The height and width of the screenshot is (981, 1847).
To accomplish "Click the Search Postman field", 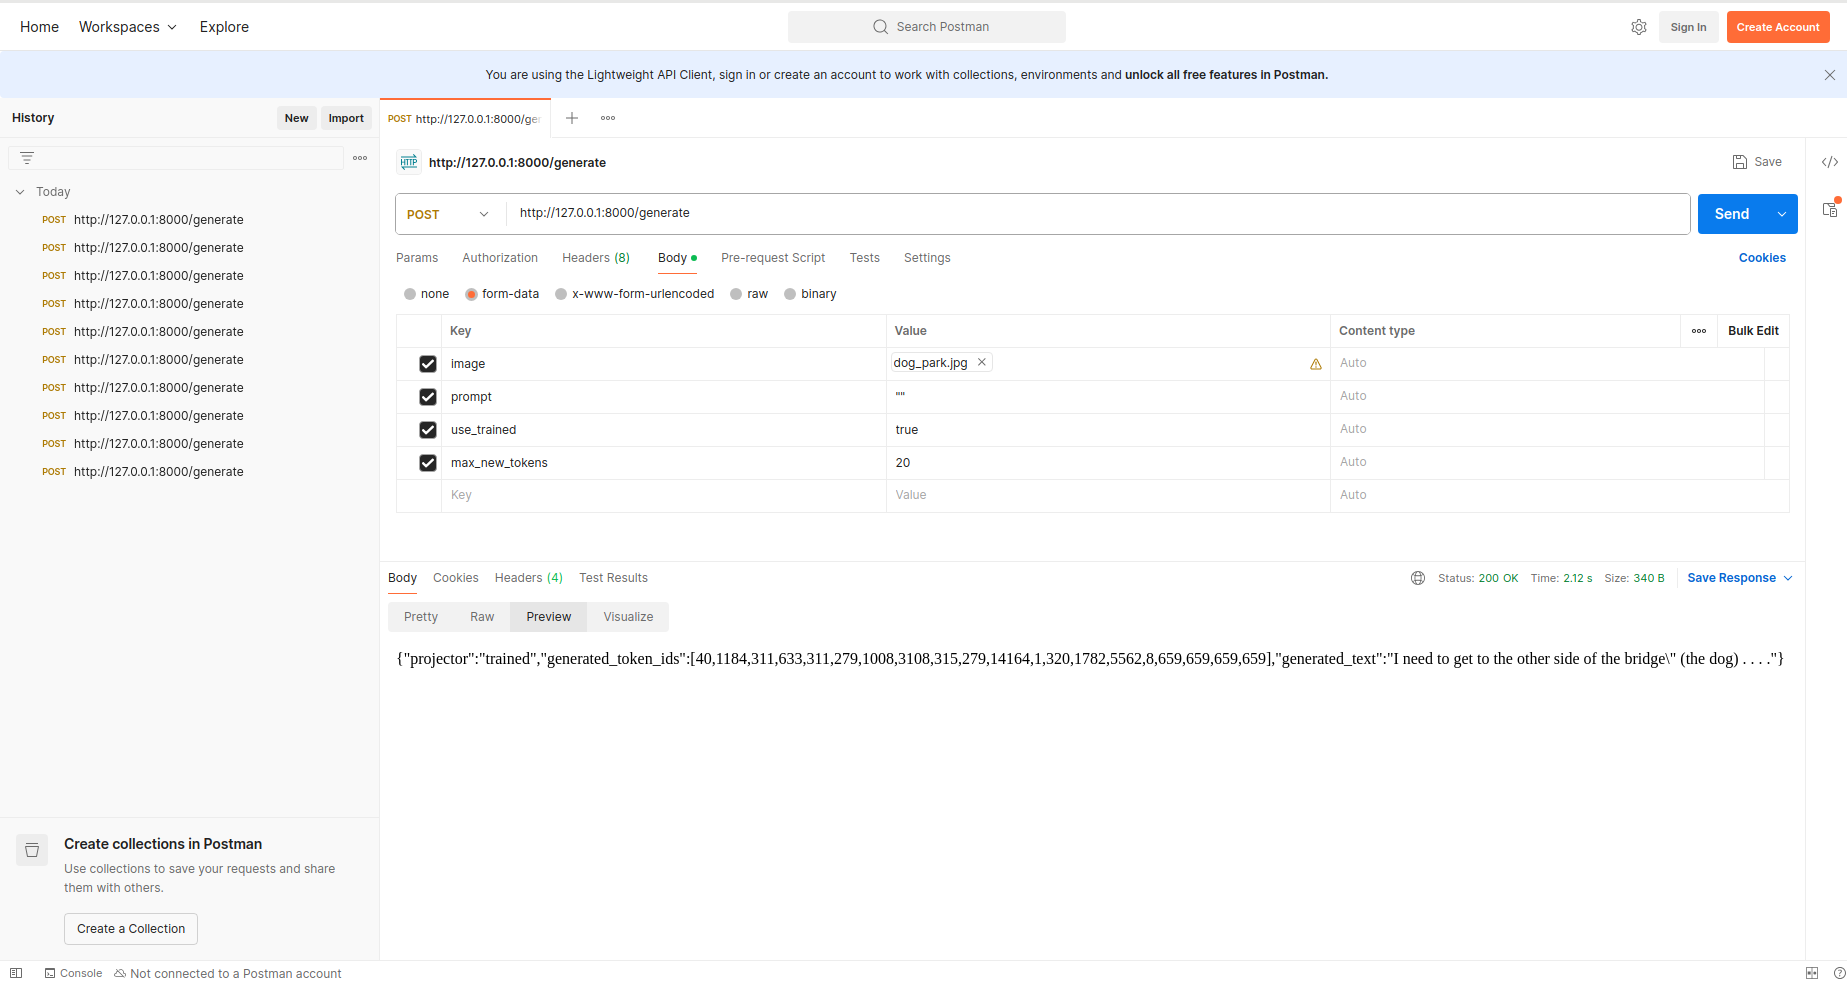I will click(x=927, y=27).
